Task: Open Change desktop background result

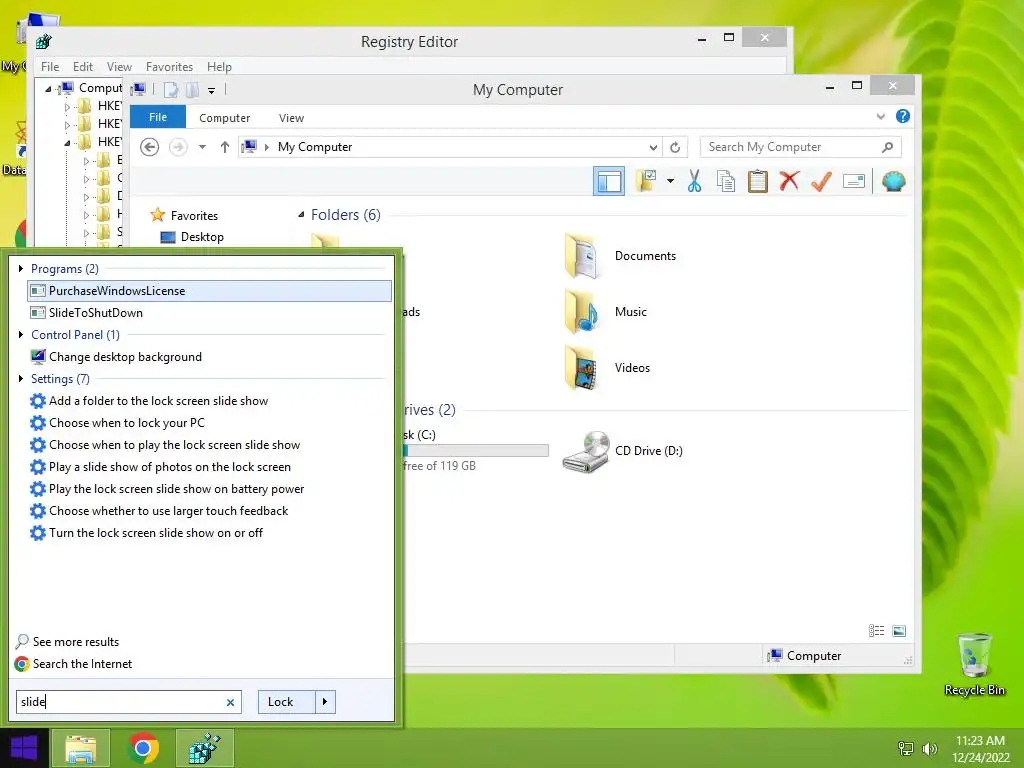Action: pyautogui.click(x=210, y=357)
